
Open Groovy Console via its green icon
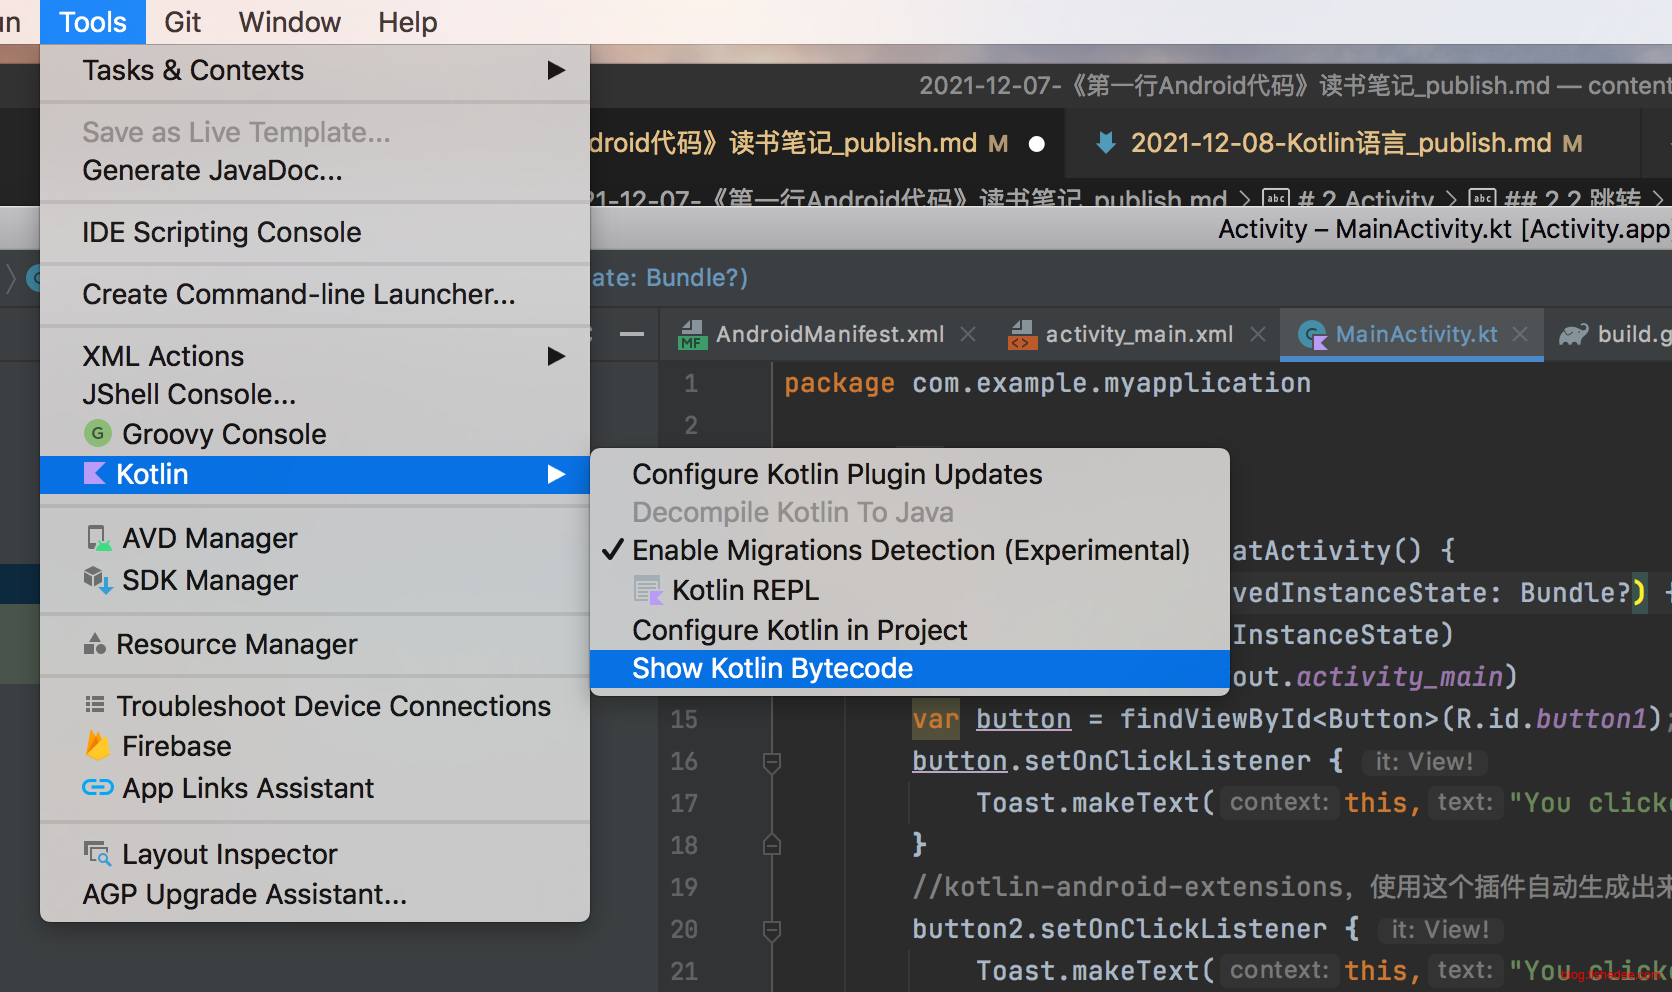(x=97, y=433)
